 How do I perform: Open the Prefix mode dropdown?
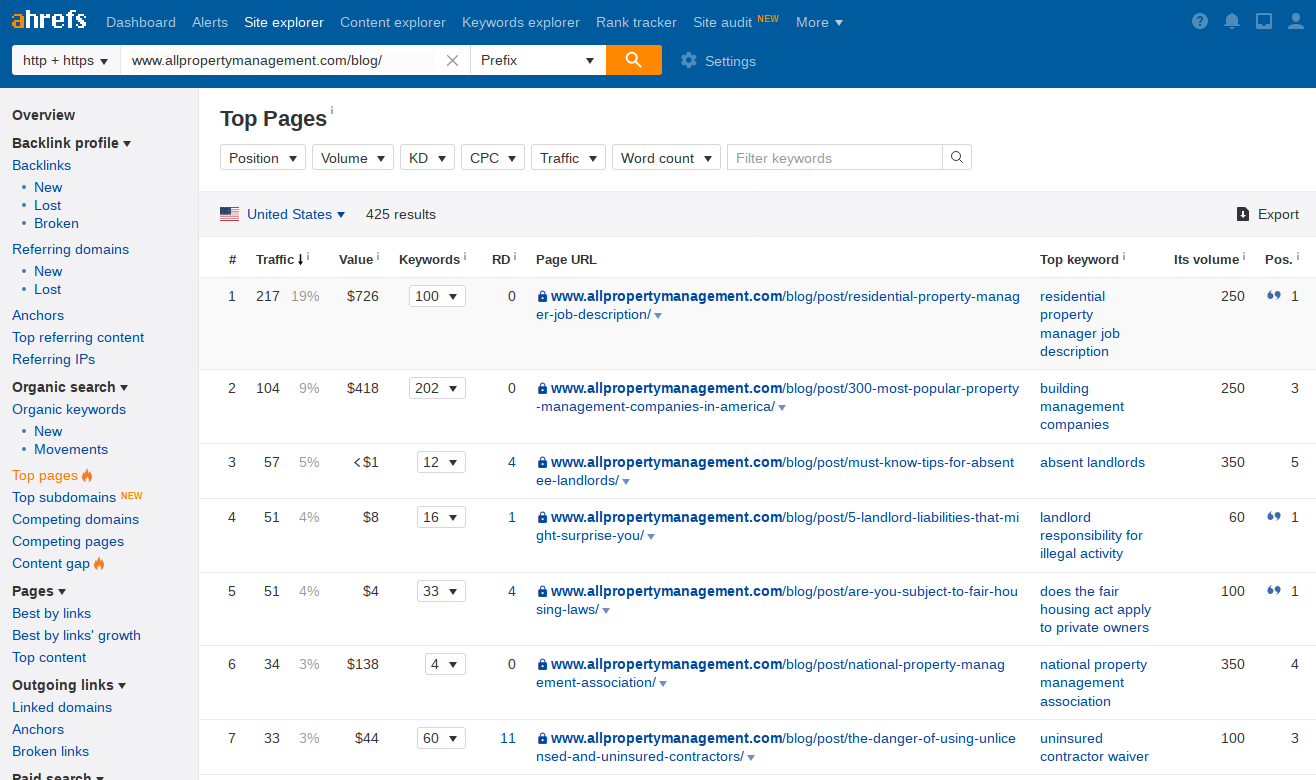pos(538,60)
